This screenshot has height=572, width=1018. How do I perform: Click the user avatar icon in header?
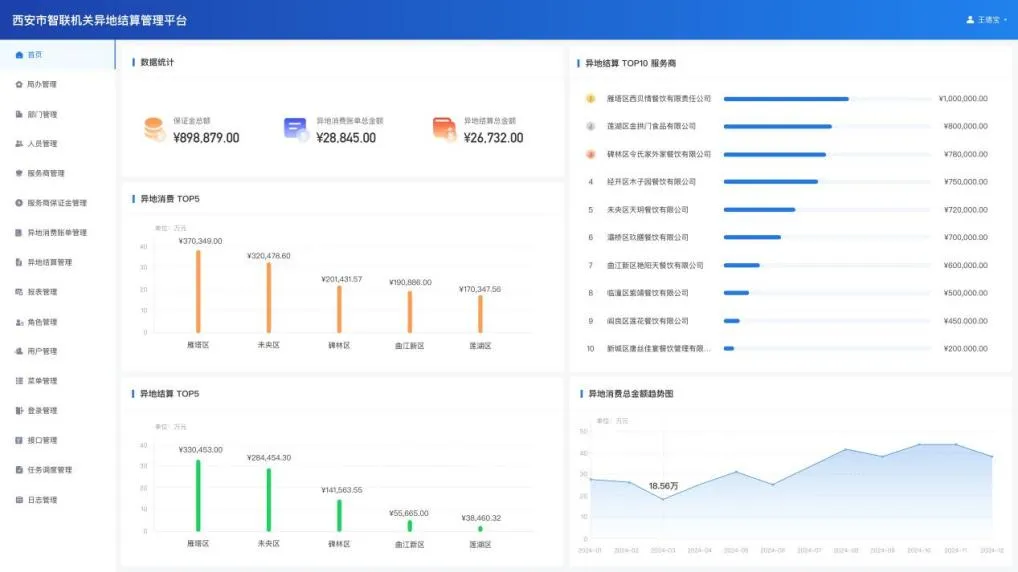point(970,19)
